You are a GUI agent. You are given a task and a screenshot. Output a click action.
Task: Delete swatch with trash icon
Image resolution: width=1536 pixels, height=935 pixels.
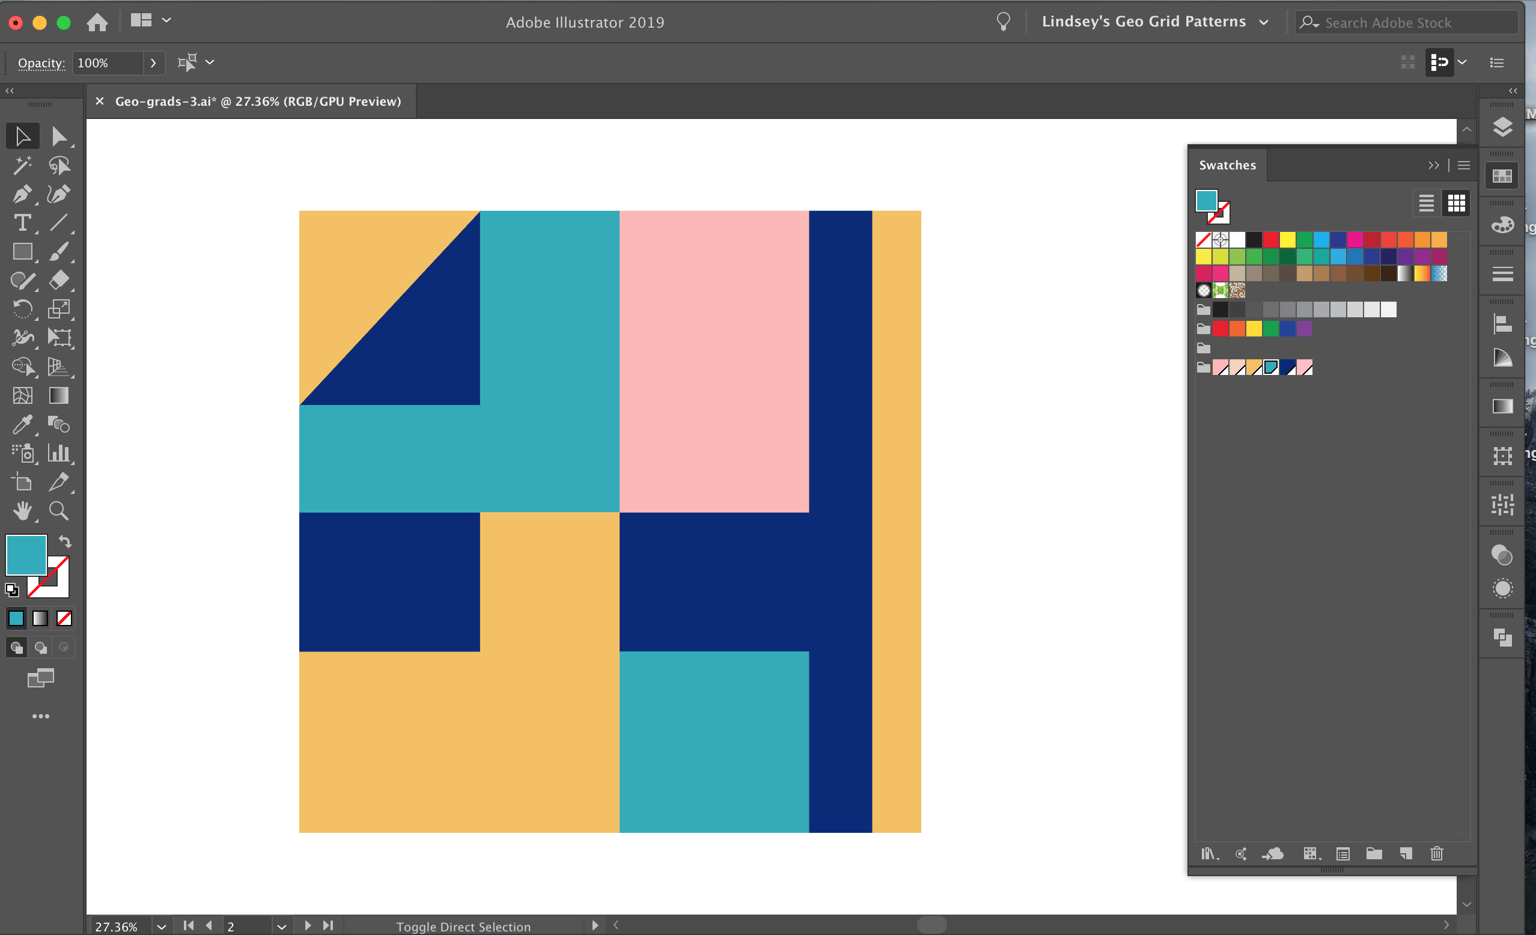(1437, 854)
